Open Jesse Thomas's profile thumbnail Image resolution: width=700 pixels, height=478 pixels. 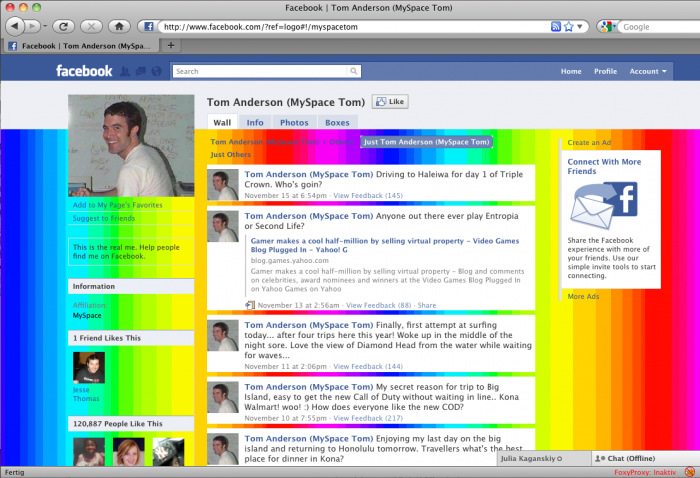(x=89, y=367)
